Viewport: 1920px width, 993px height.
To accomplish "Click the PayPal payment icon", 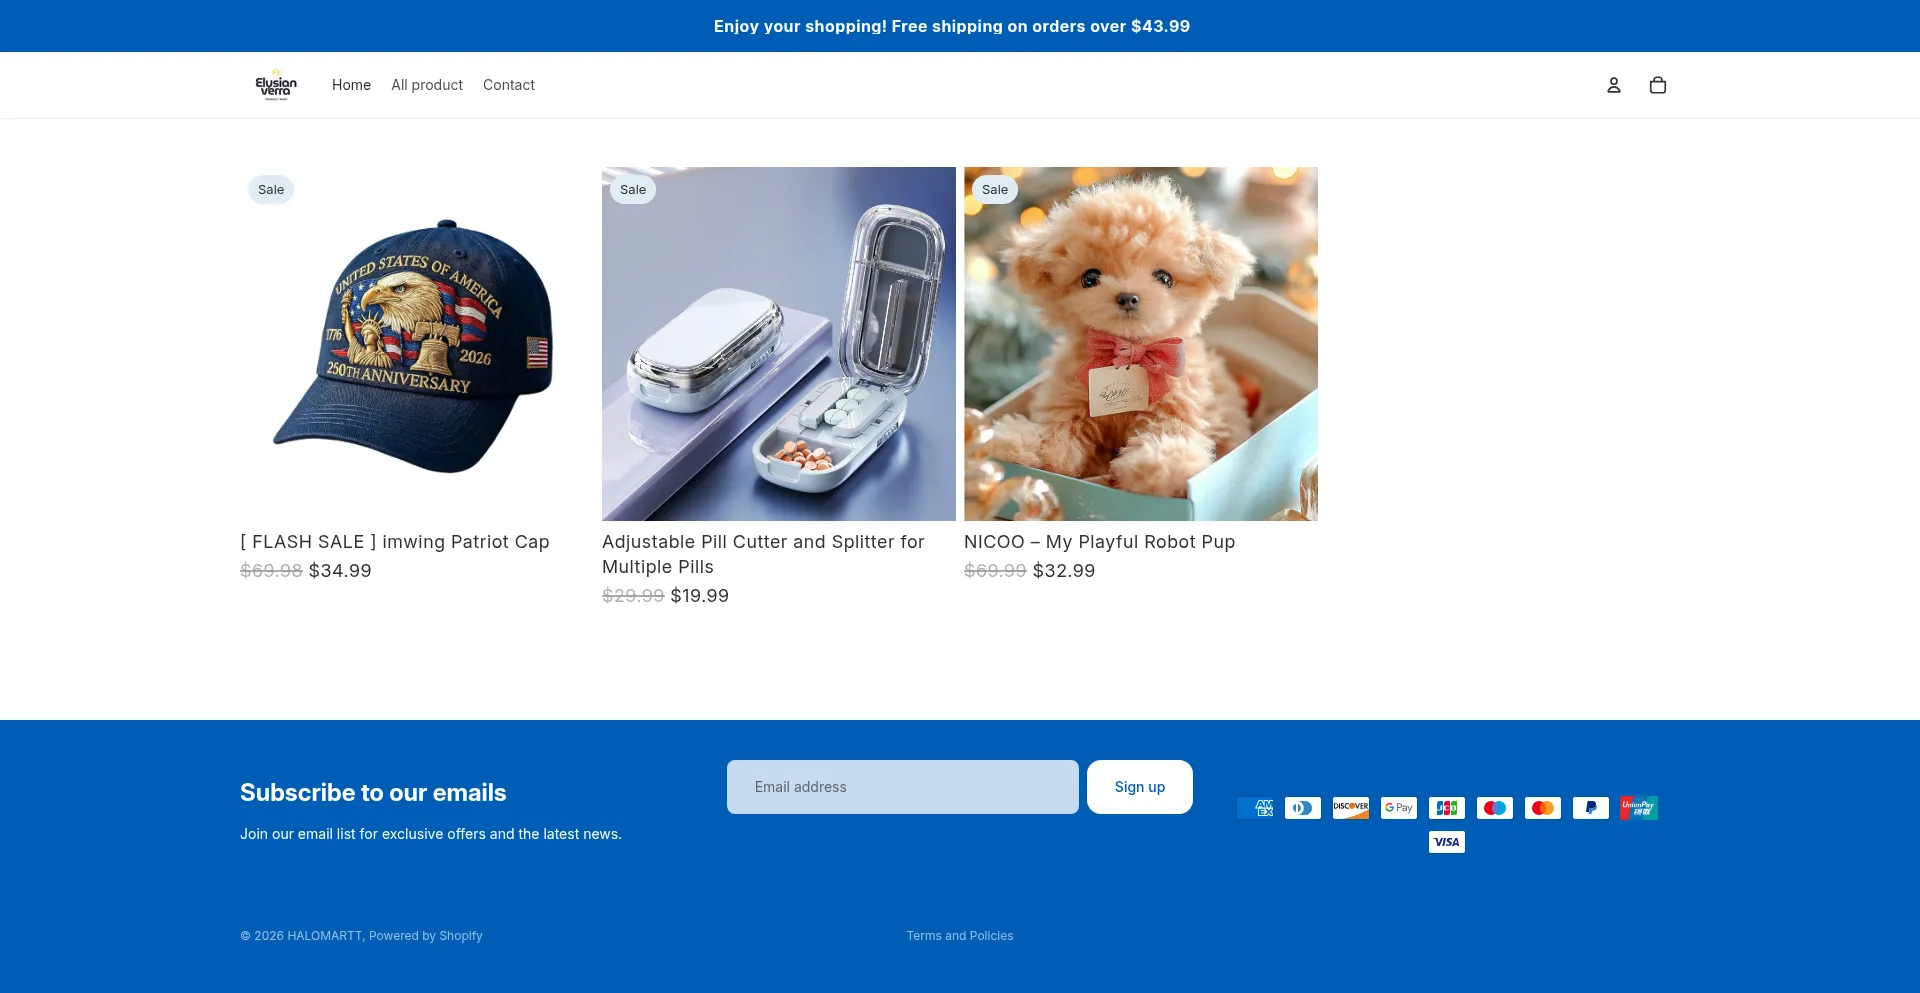I will (1591, 808).
